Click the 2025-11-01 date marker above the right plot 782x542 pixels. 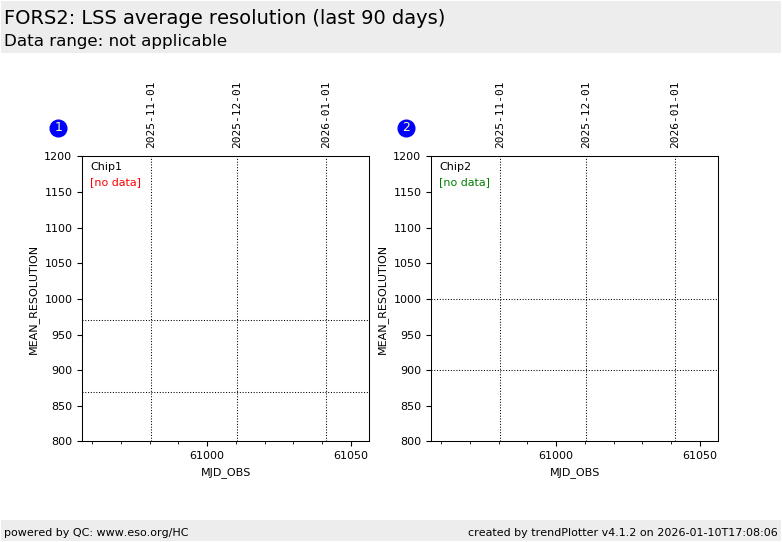point(500,115)
